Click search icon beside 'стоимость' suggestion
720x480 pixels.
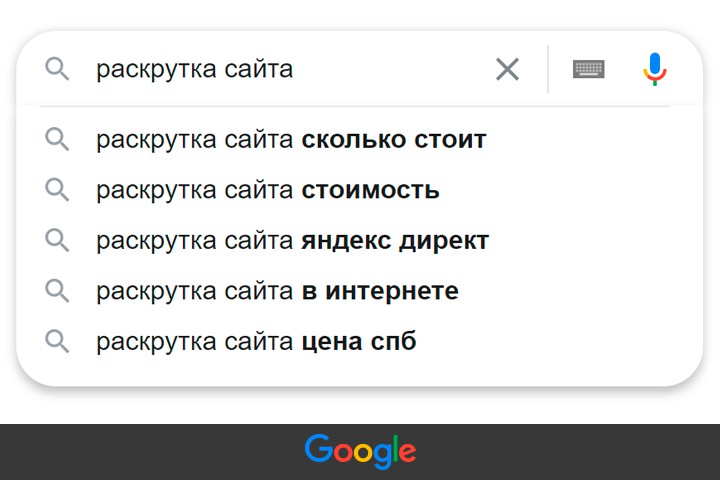[58, 190]
